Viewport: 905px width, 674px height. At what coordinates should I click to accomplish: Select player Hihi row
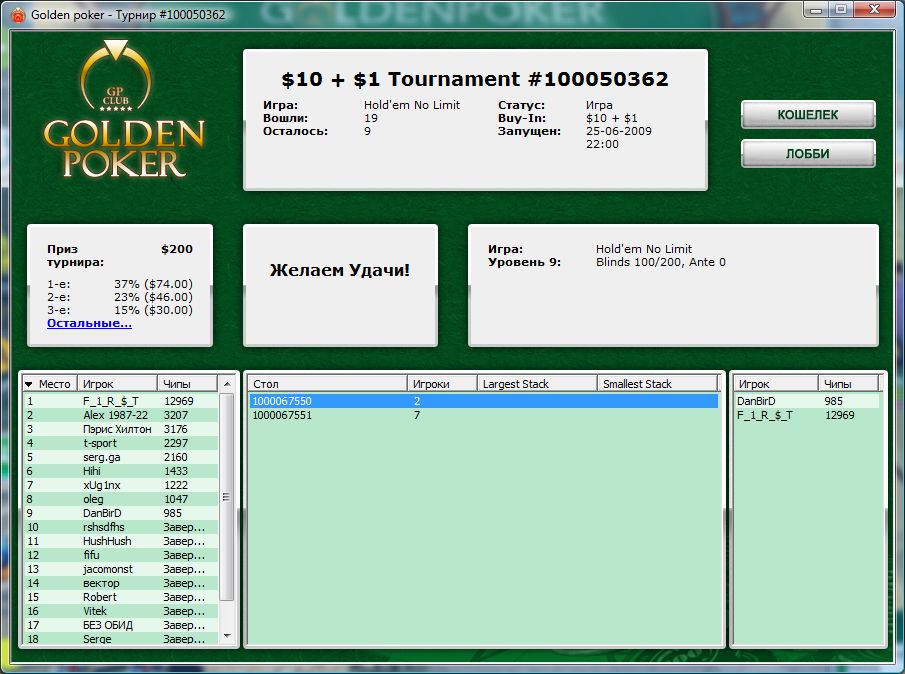click(121, 471)
